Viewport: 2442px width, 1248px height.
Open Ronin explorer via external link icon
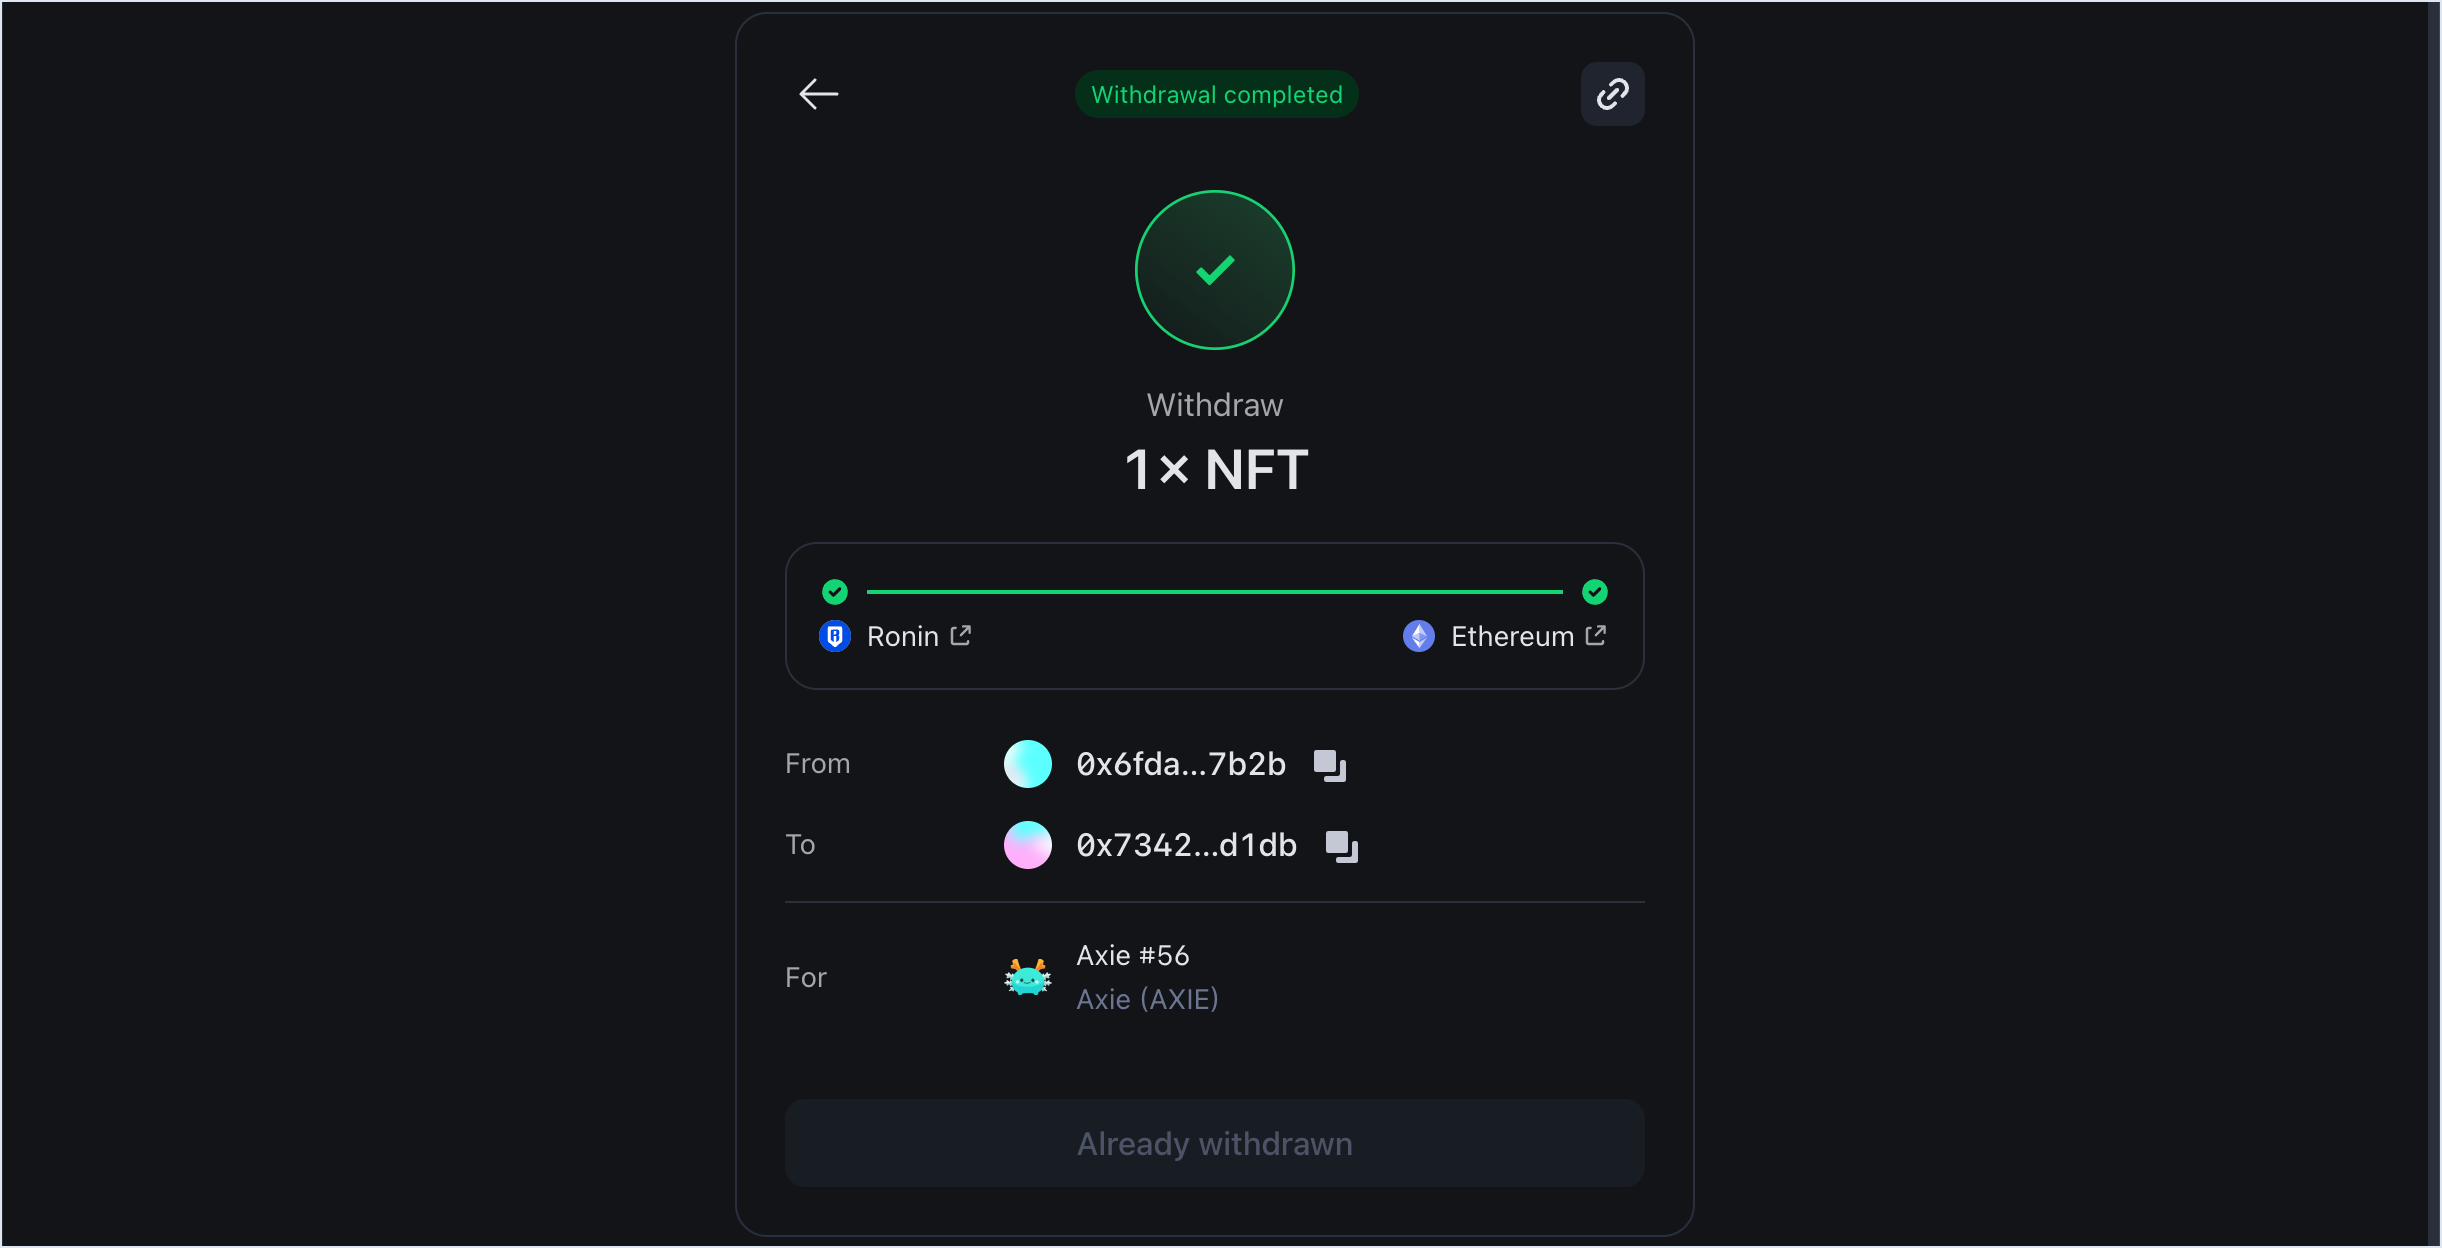pos(961,635)
